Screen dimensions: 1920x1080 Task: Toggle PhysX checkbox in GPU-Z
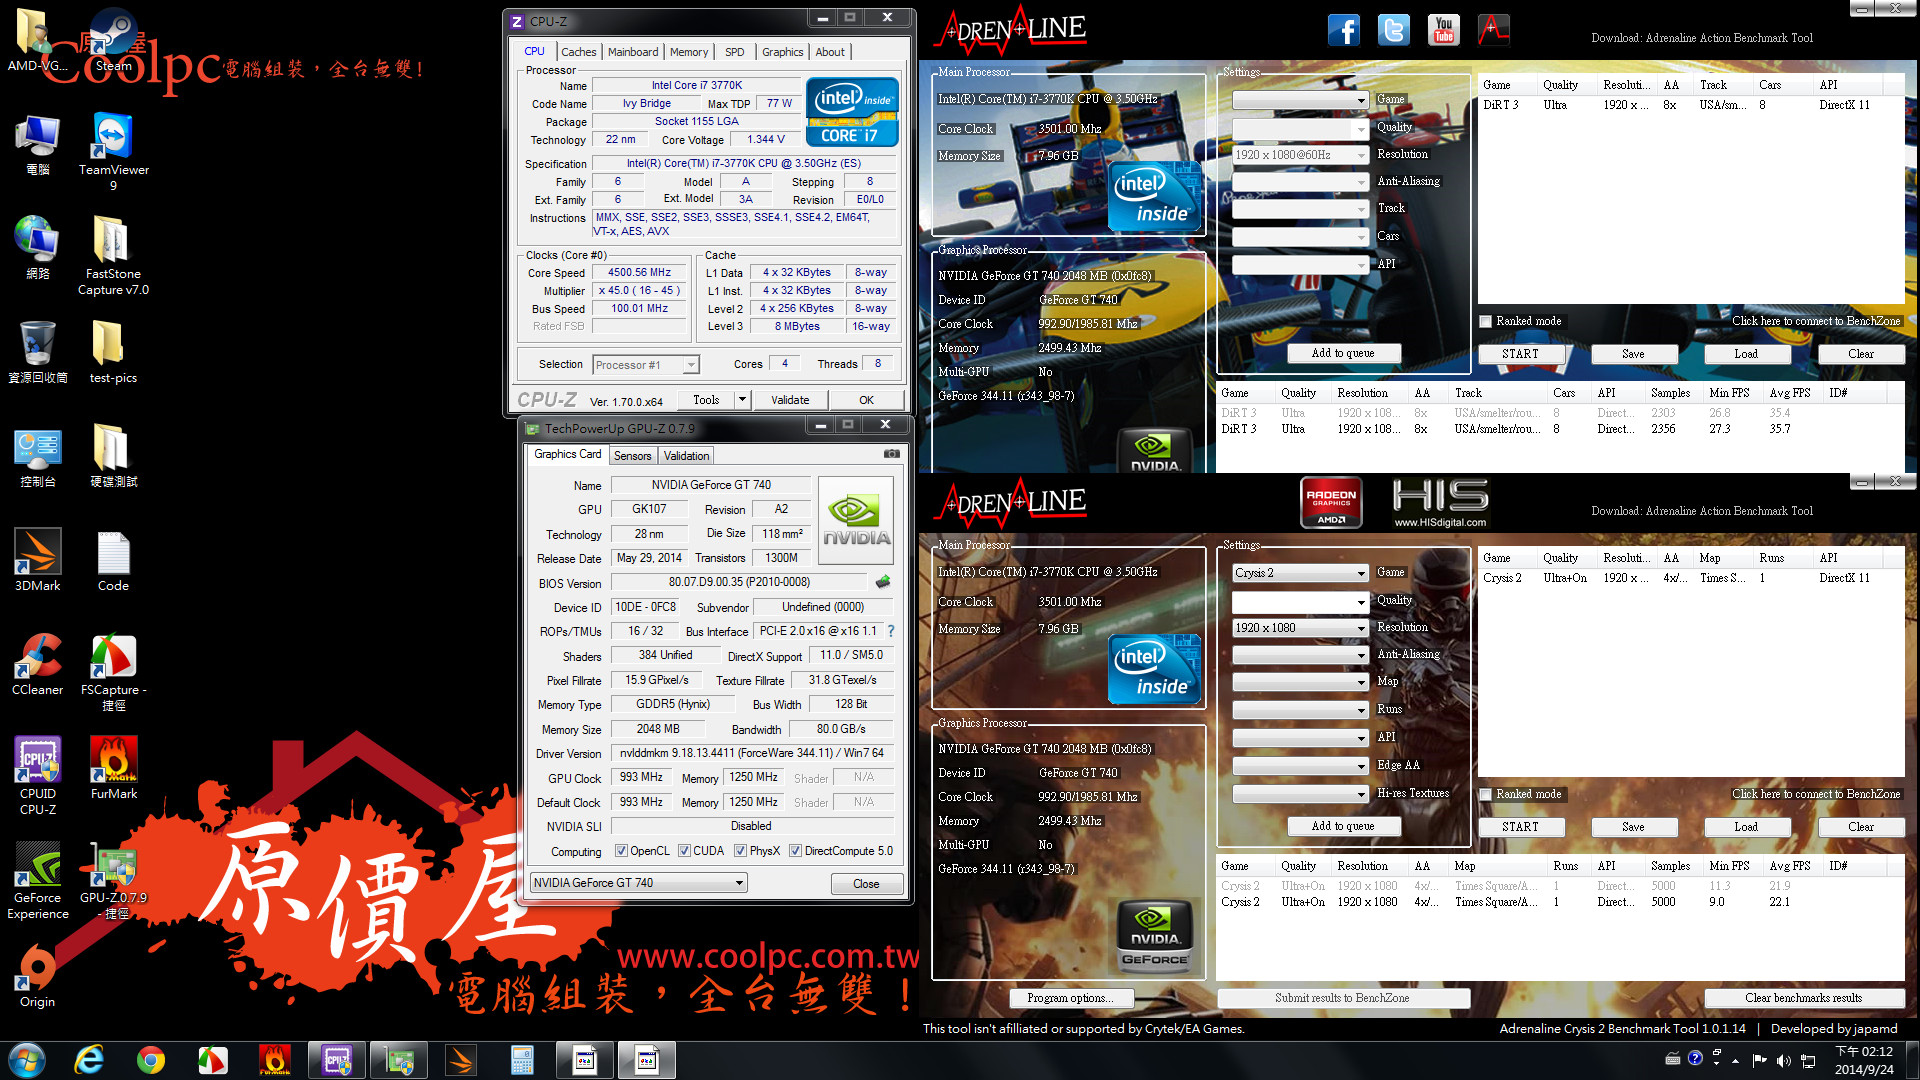click(740, 851)
